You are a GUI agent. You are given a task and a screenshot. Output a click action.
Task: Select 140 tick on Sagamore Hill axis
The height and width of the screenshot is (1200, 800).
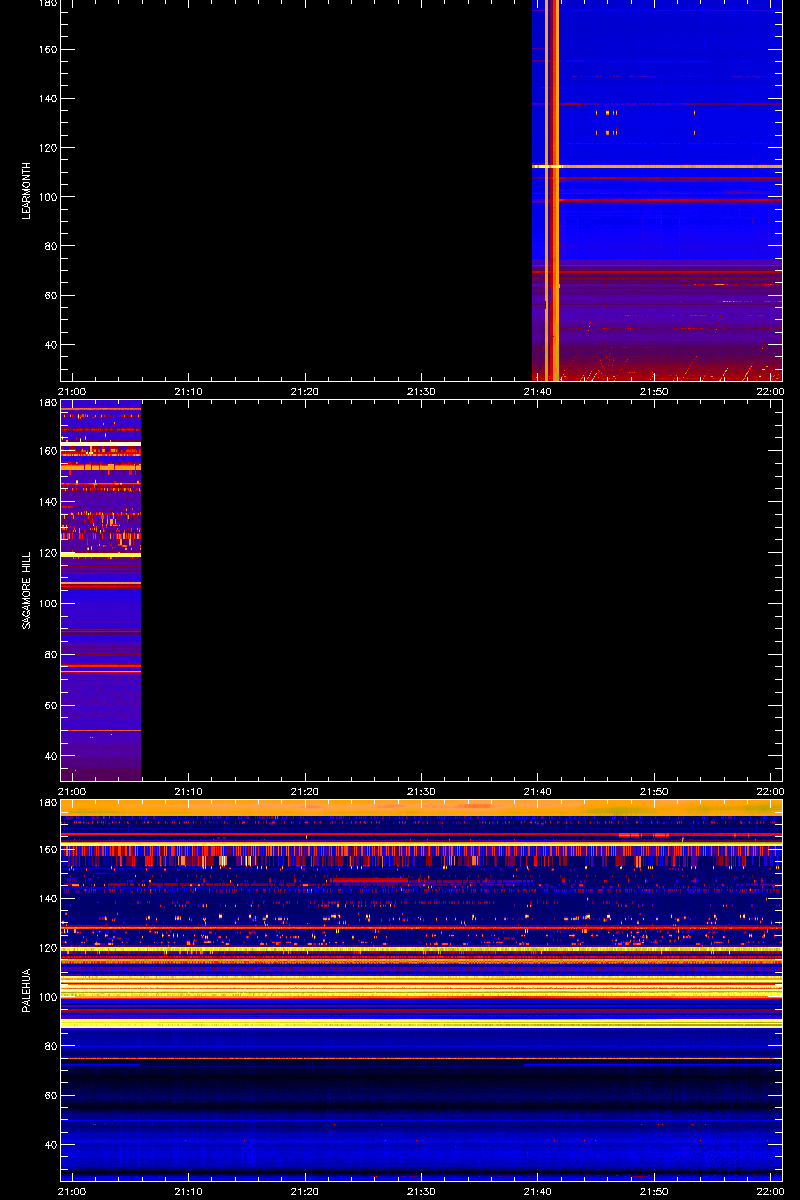coord(48,502)
